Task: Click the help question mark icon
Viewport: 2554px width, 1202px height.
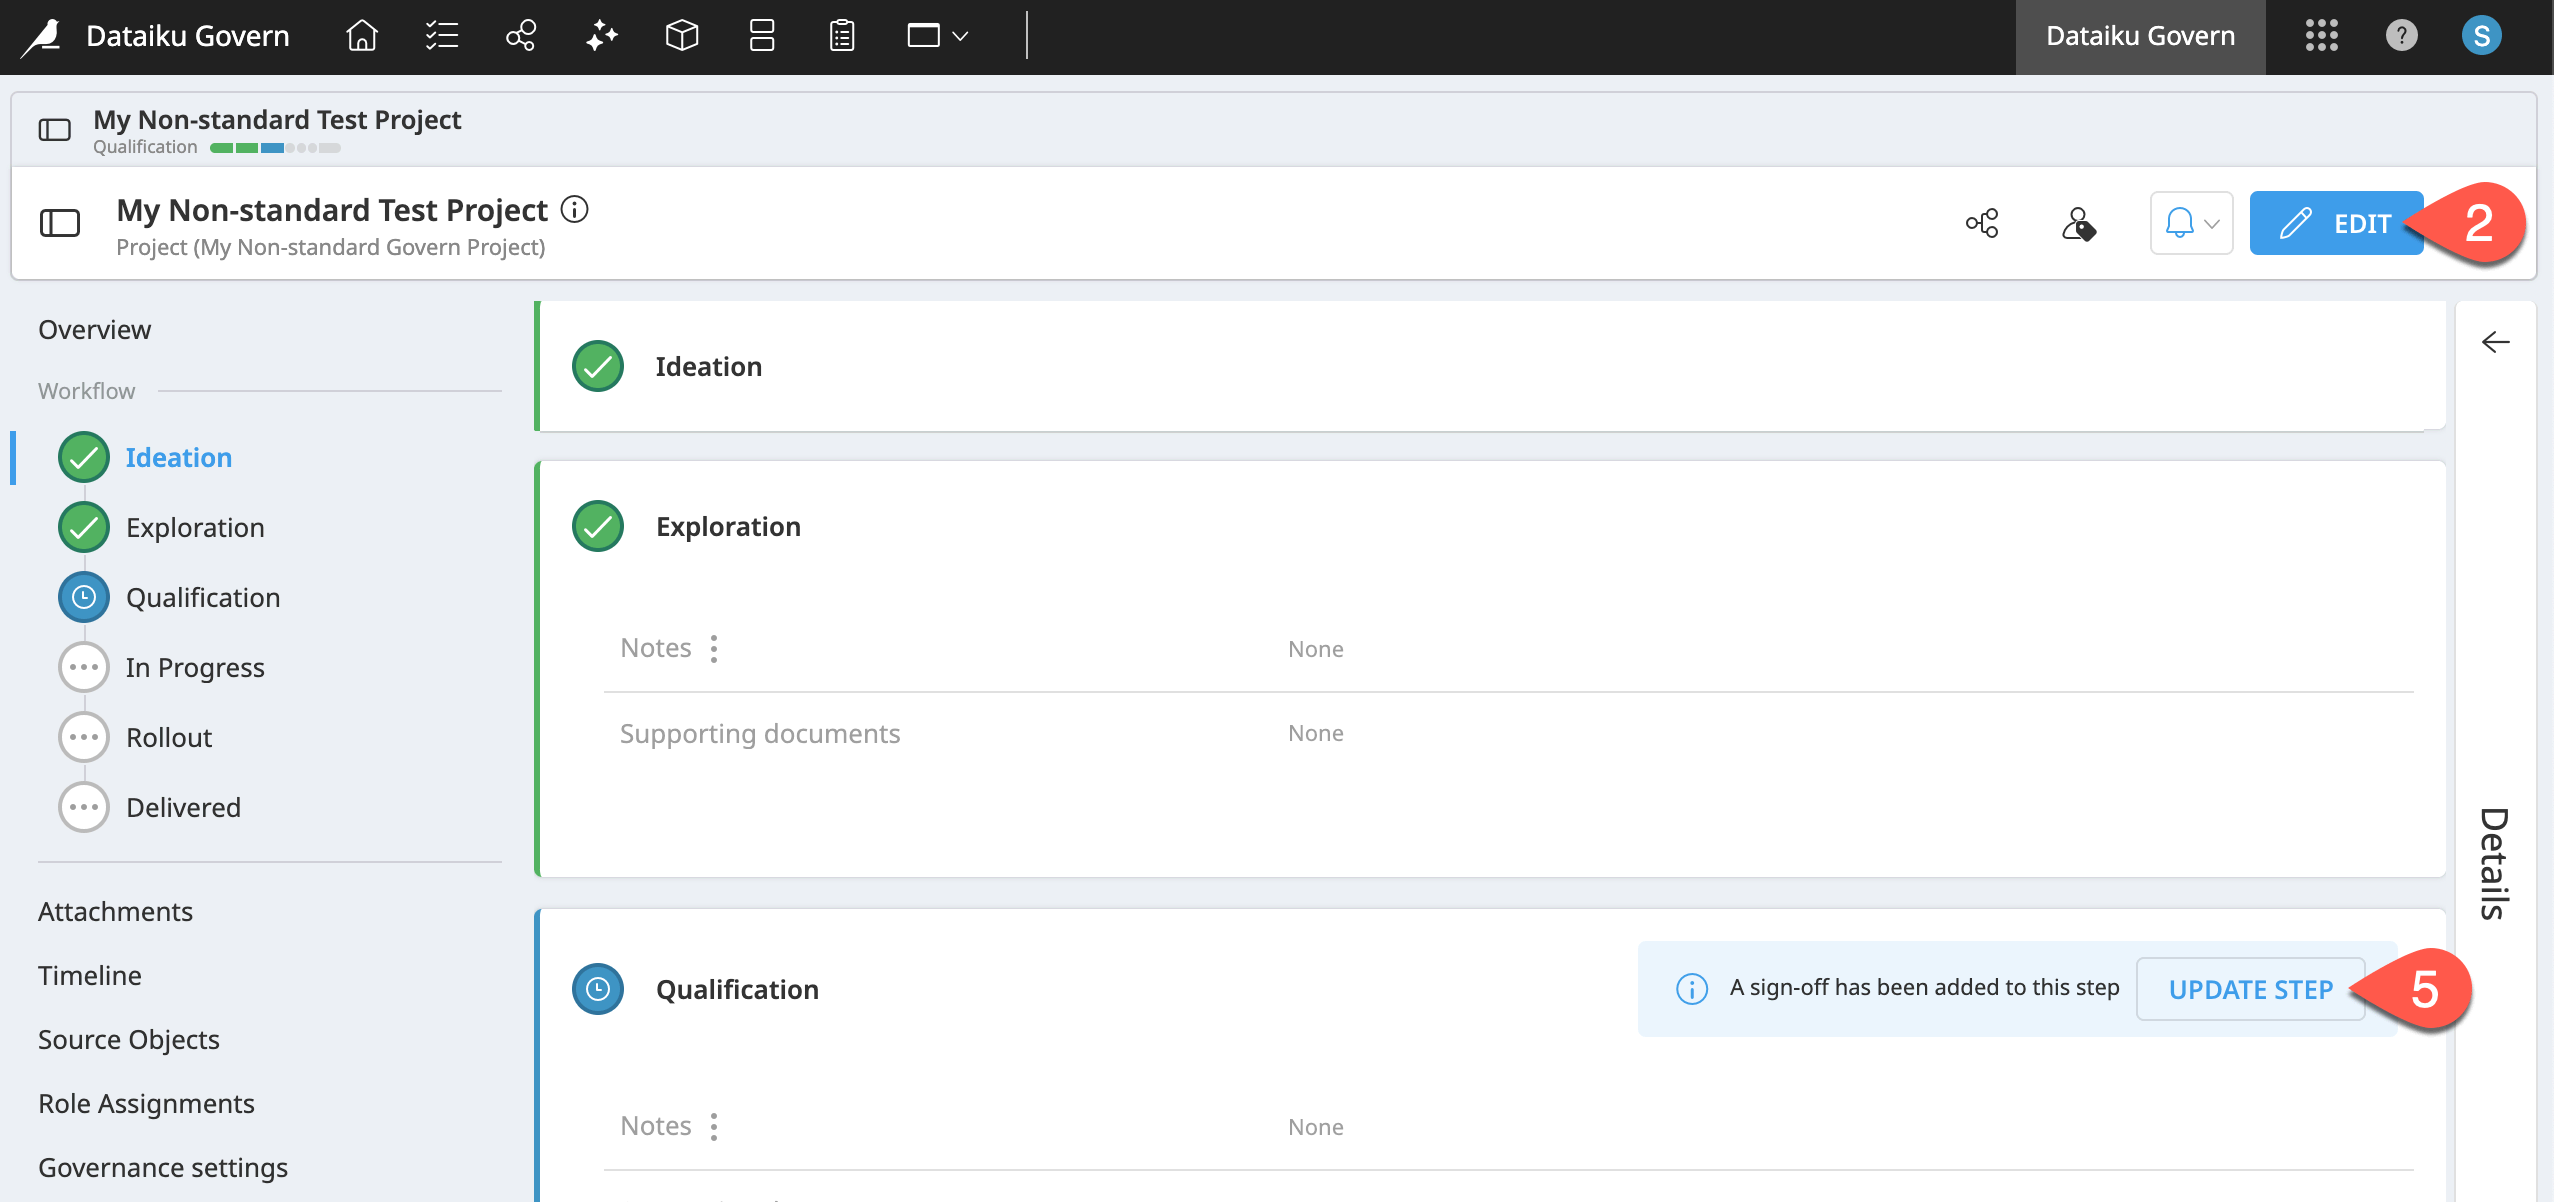Action: pyautogui.click(x=2401, y=36)
